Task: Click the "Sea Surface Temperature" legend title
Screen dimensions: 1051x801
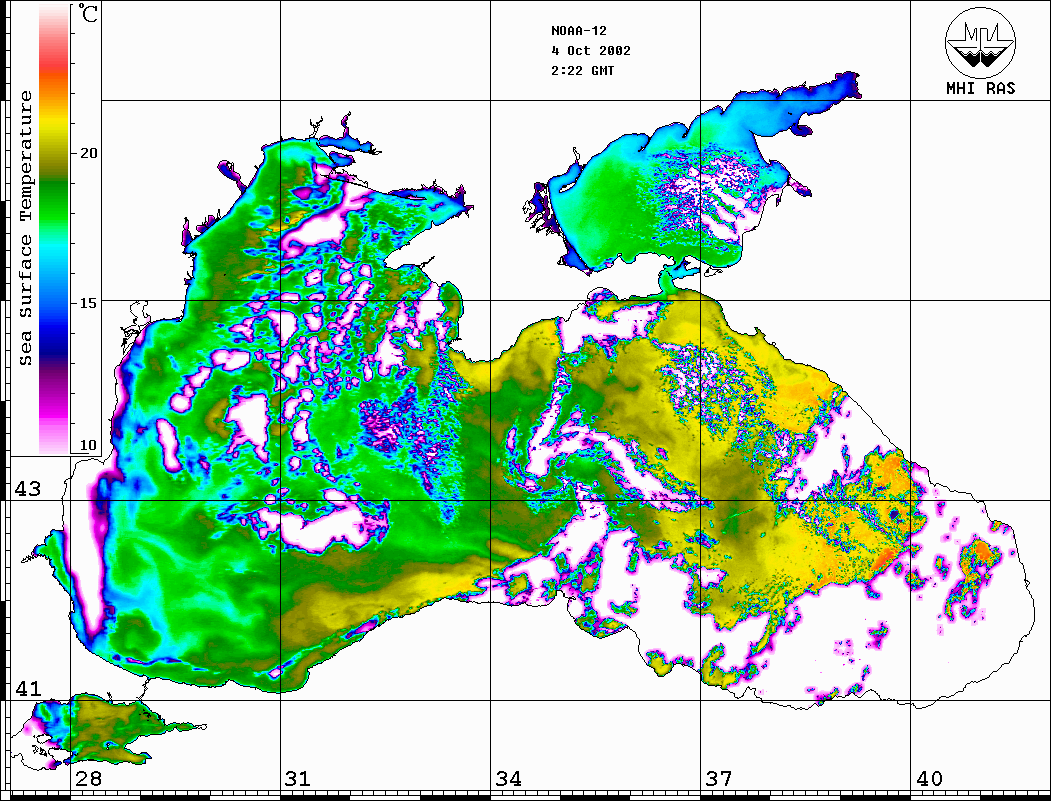Action: [25, 229]
